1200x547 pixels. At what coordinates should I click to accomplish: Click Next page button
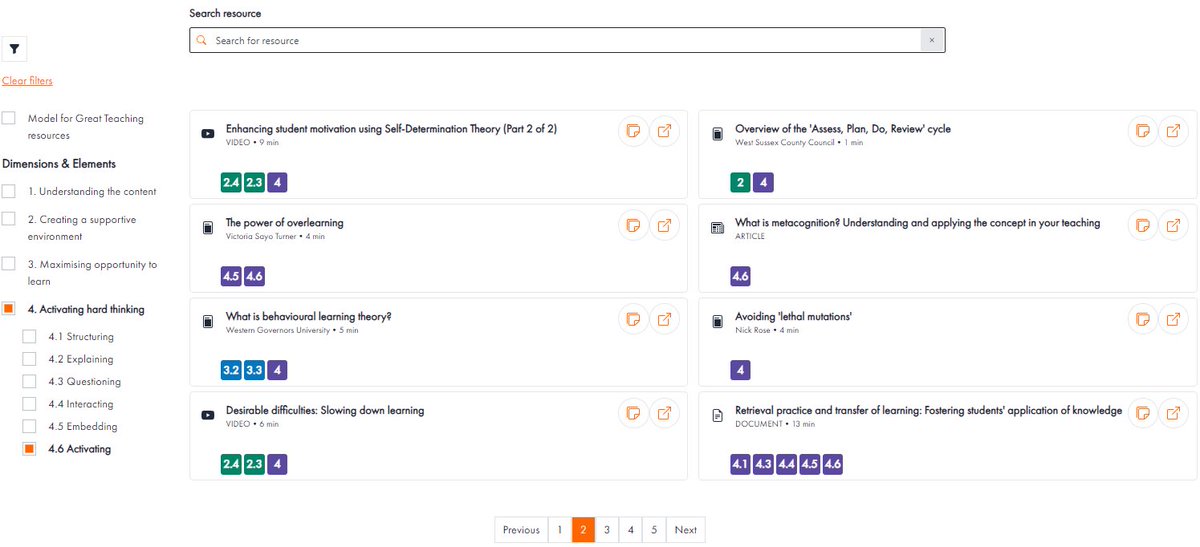[686, 530]
